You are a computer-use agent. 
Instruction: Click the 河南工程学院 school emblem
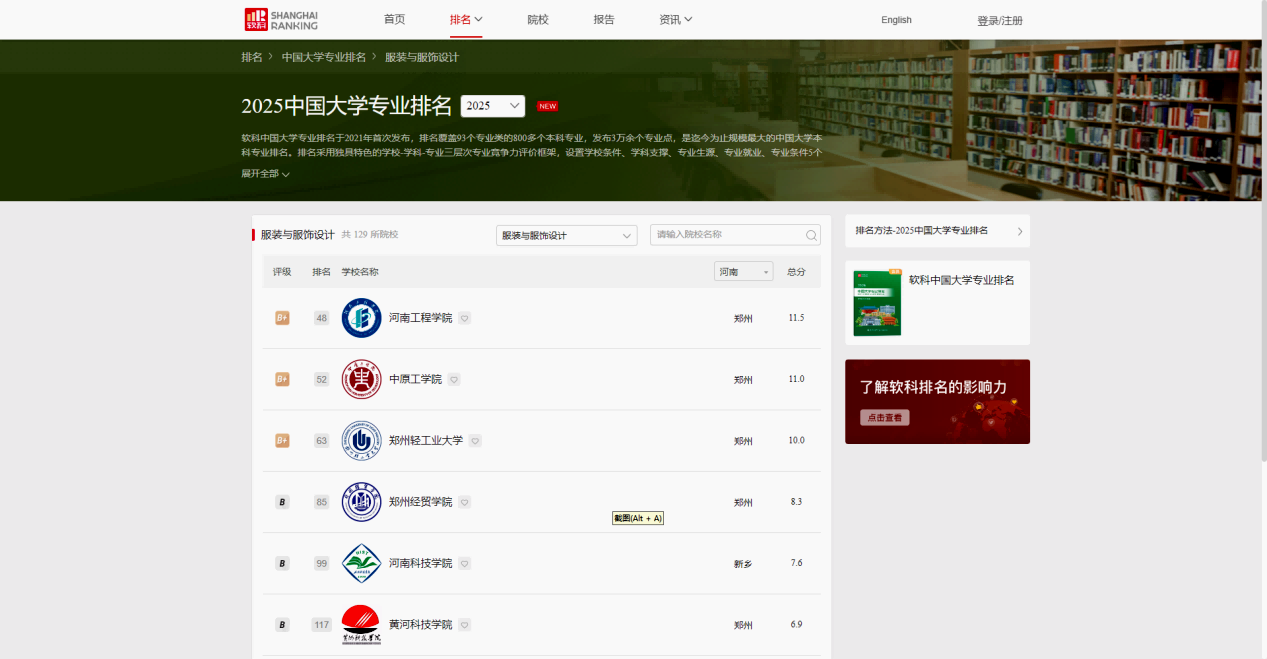tap(361, 318)
